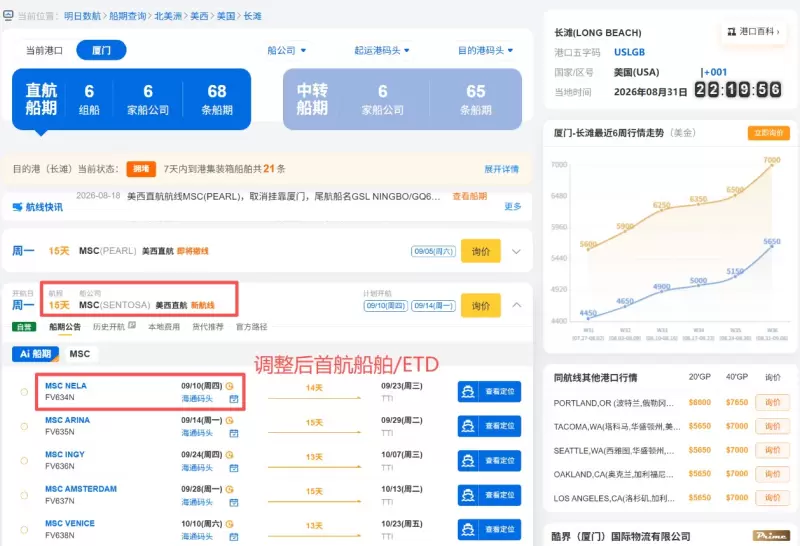This screenshot has width=800, height=546.
Task: Select the MSC AMSTERDAM voyage radio button
Action: click(x=24, y=495)
